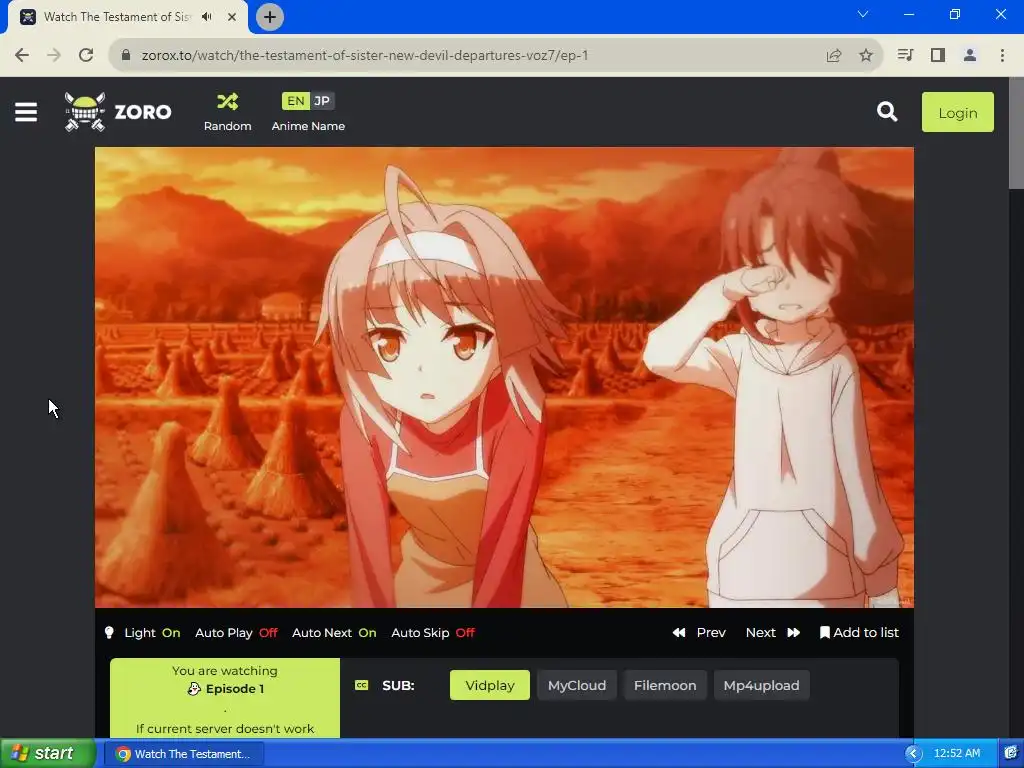Open the Windows start menu
This screenshot has width=1024, height=768.
(47, 754)
